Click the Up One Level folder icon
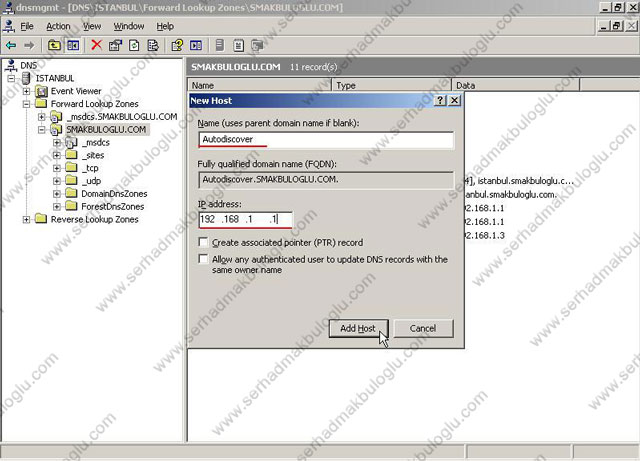This screenshot has width=640, height=461. (x=53, y=45)
